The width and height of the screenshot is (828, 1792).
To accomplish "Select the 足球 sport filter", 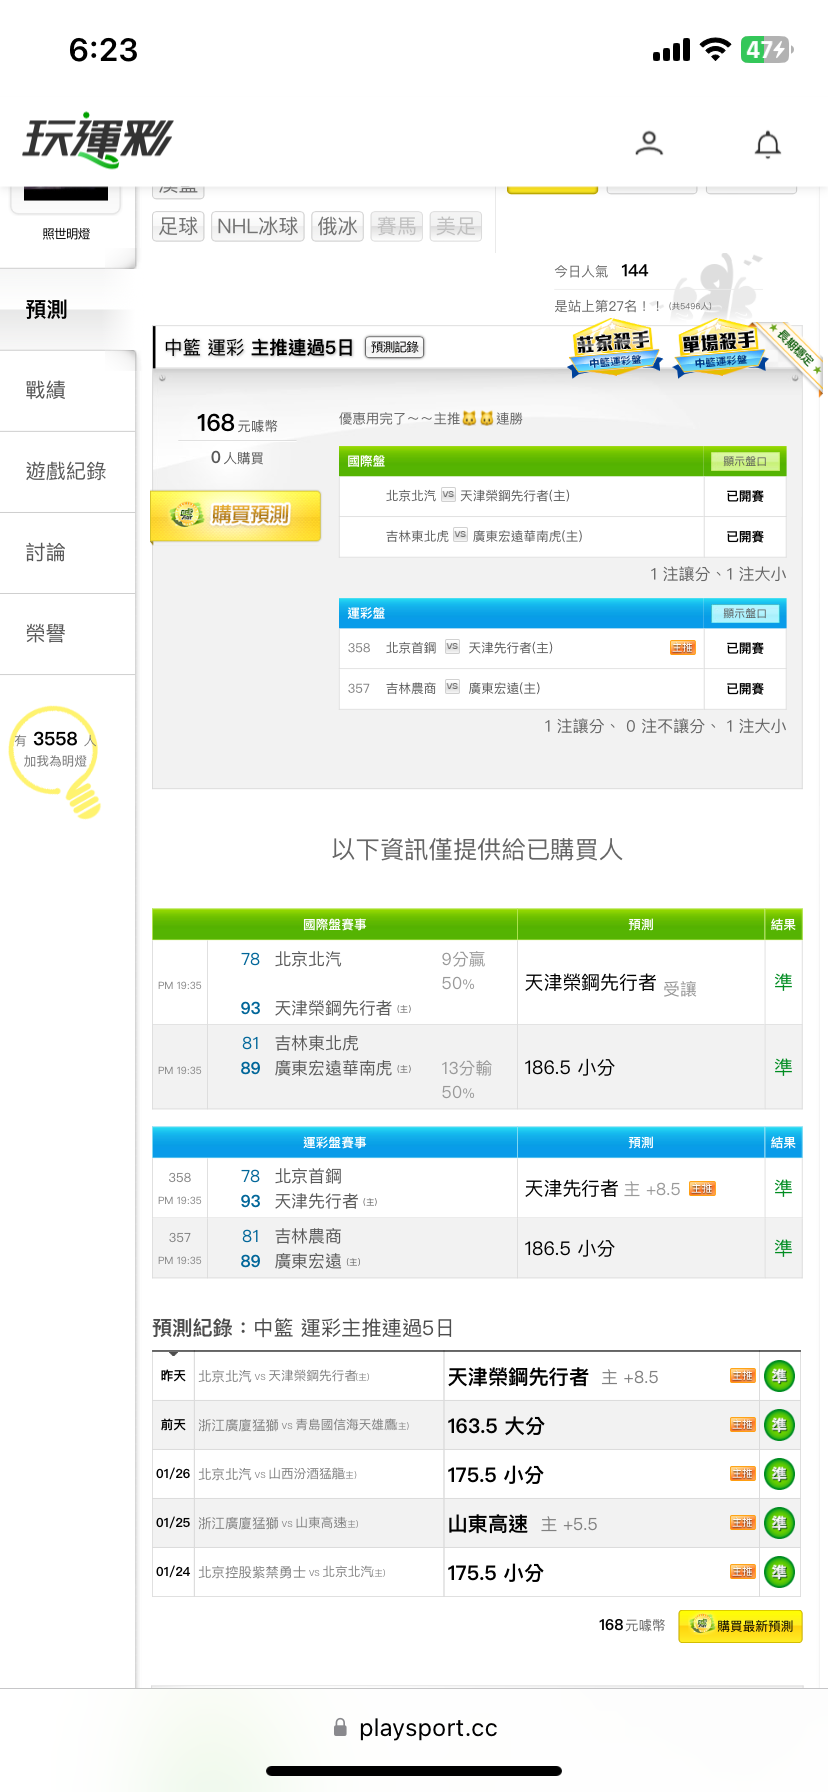I will (178, 226).
